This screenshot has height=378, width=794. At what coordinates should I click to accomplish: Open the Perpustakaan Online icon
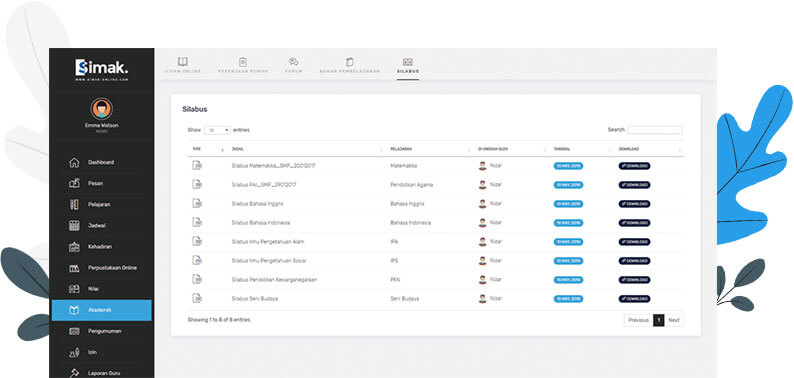coord(74,268)
